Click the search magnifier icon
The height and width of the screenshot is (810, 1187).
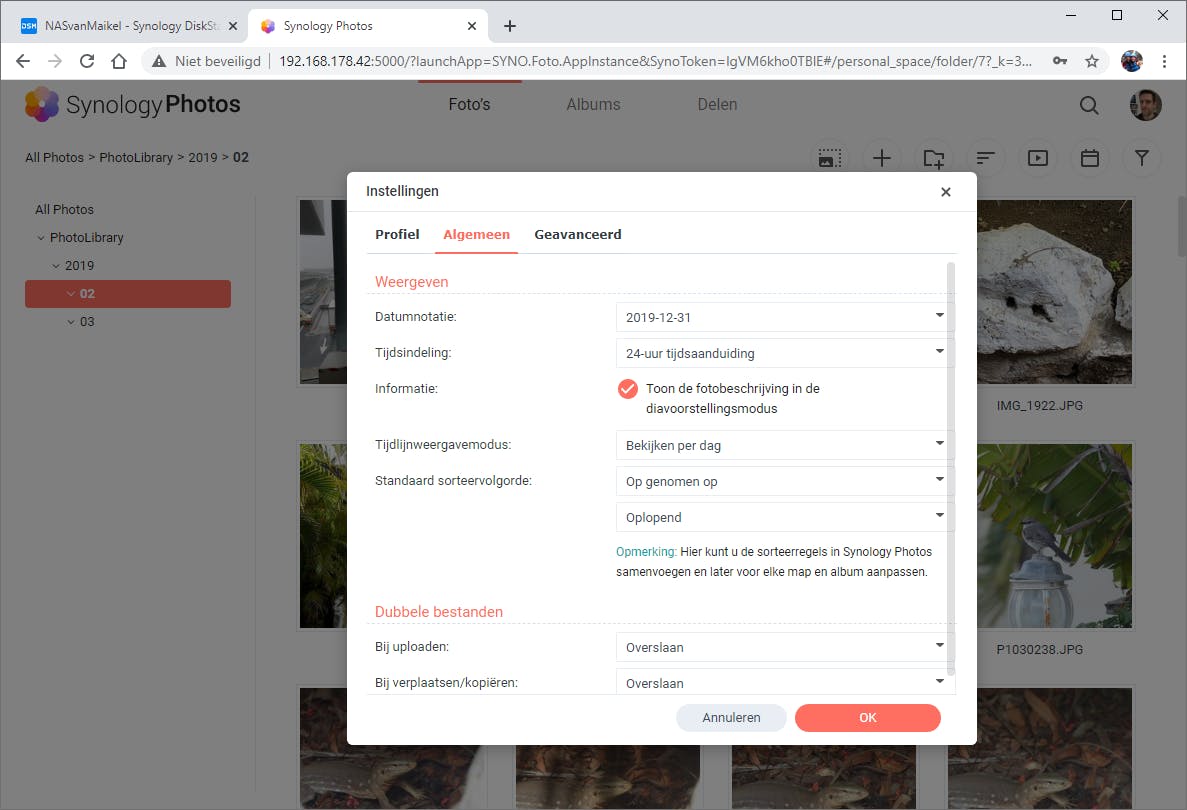click(x=1089, y=105)
